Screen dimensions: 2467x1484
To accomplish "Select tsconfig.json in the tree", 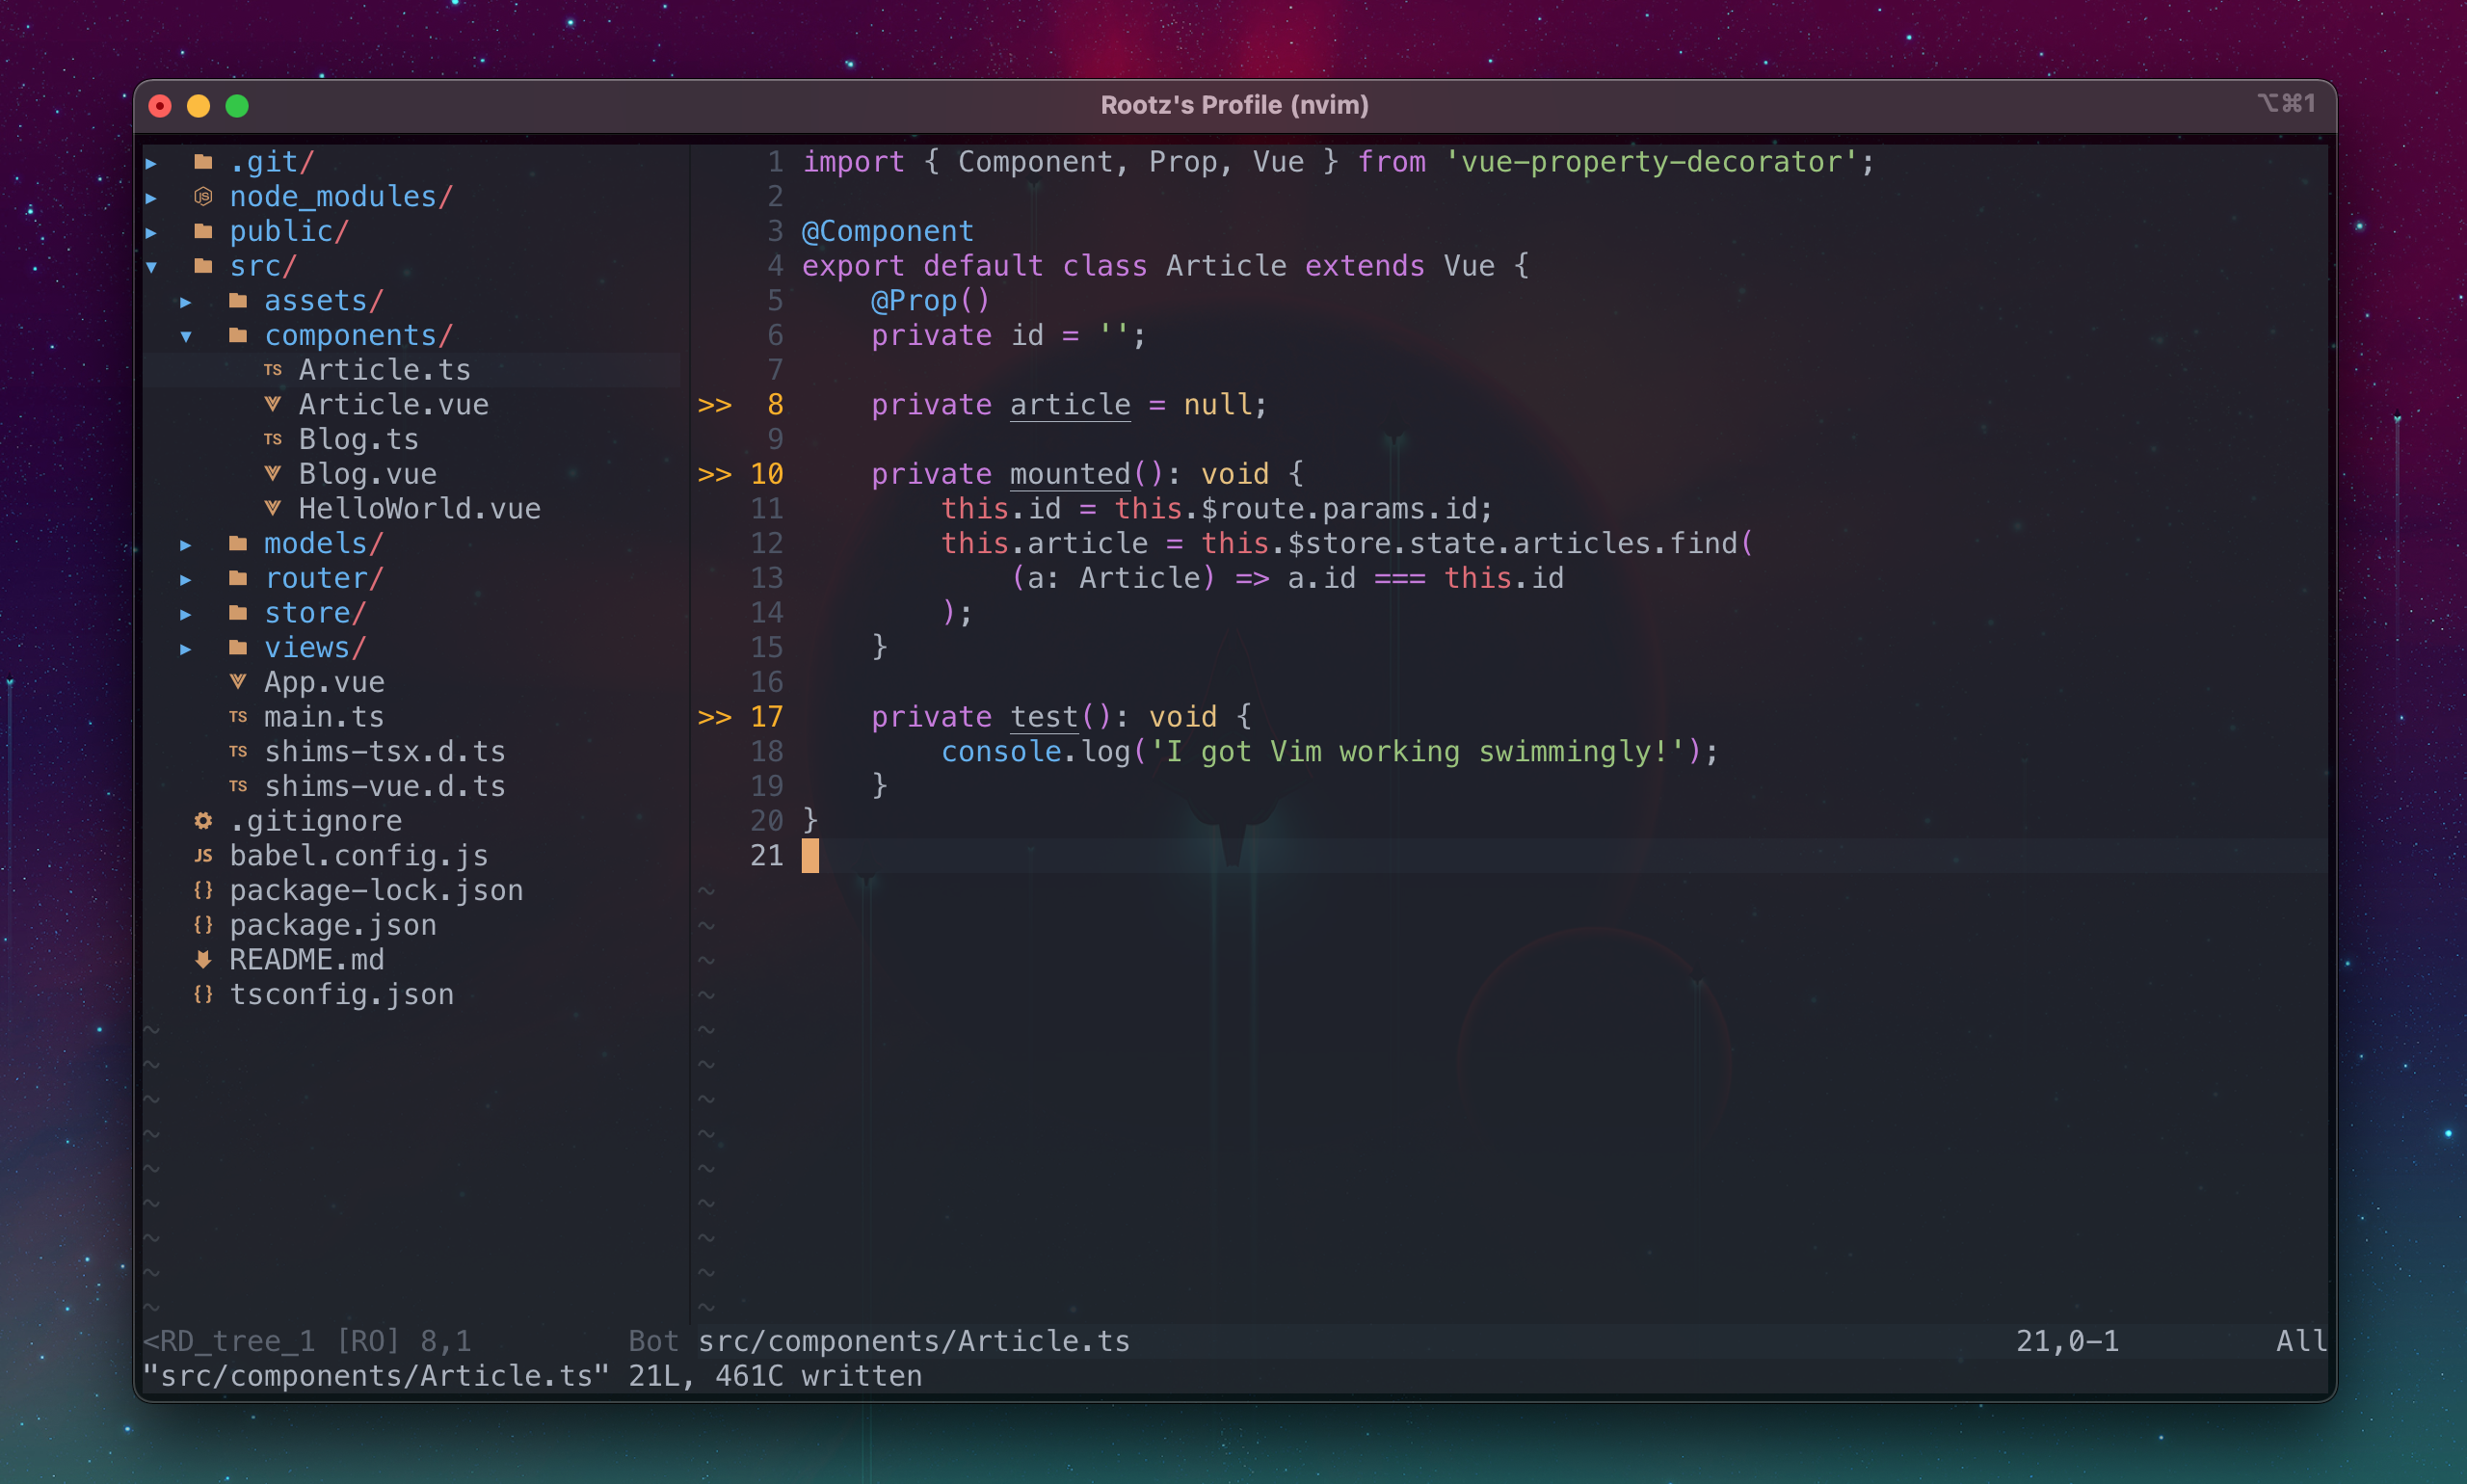I will pyautogui.click(x=341, y=994).
